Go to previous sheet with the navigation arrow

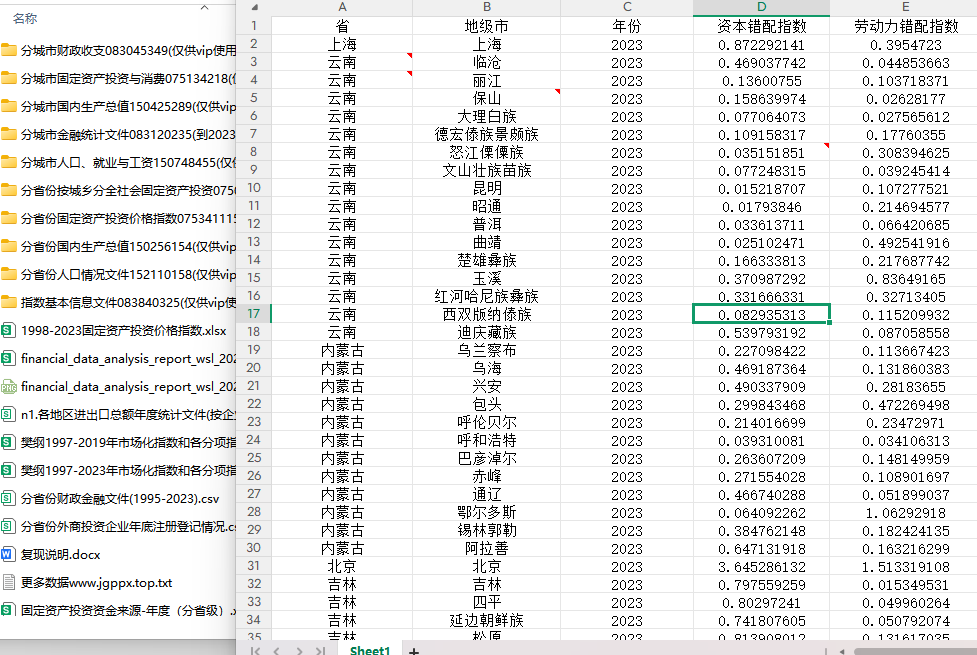[x=277, y=651]
